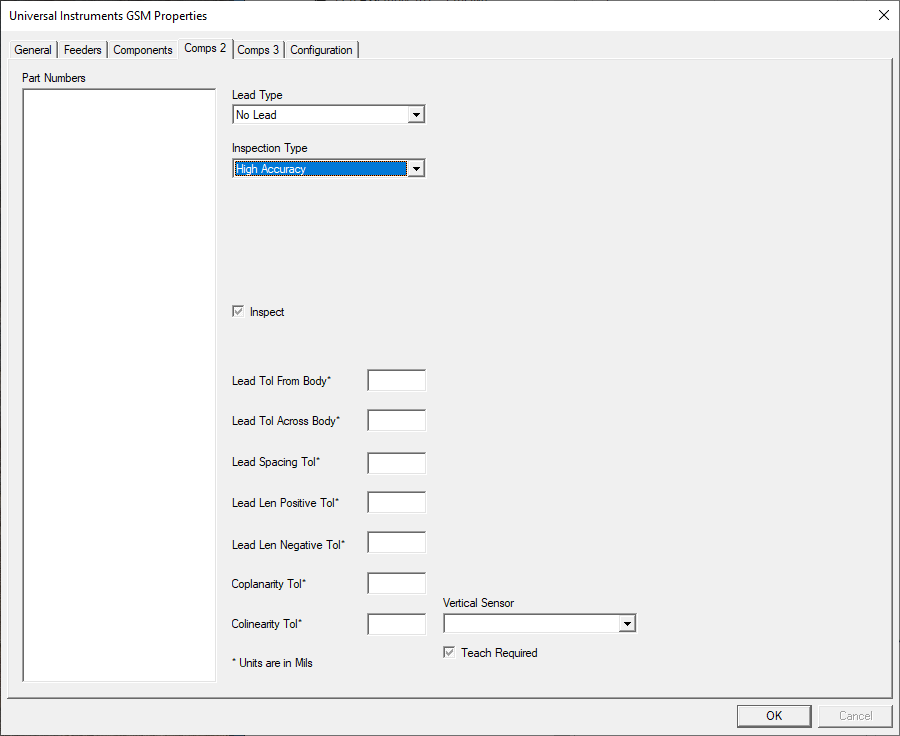Select the Lead Spacing Tol field
Screen dimensions: 900x736
point(396,462)
